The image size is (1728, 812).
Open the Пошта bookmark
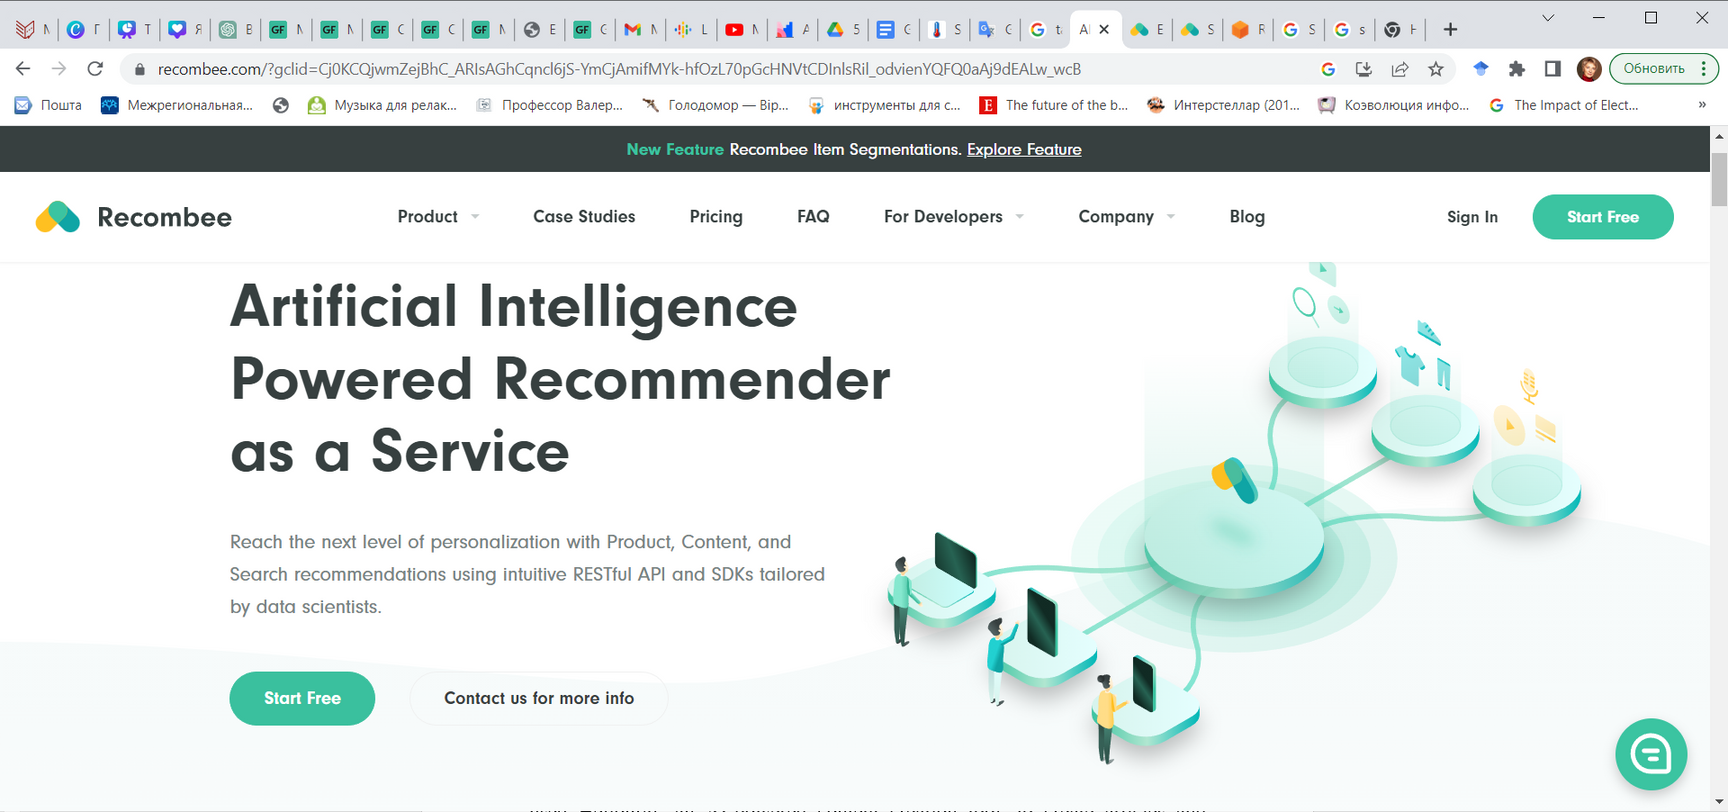click(x=48, y=105)
